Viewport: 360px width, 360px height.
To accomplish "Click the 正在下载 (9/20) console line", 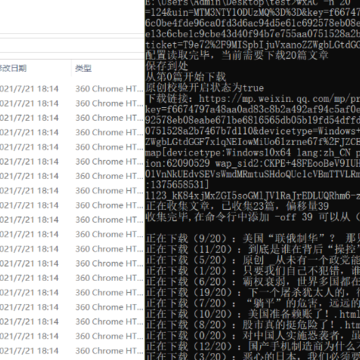I will click(x=253, y=239).
